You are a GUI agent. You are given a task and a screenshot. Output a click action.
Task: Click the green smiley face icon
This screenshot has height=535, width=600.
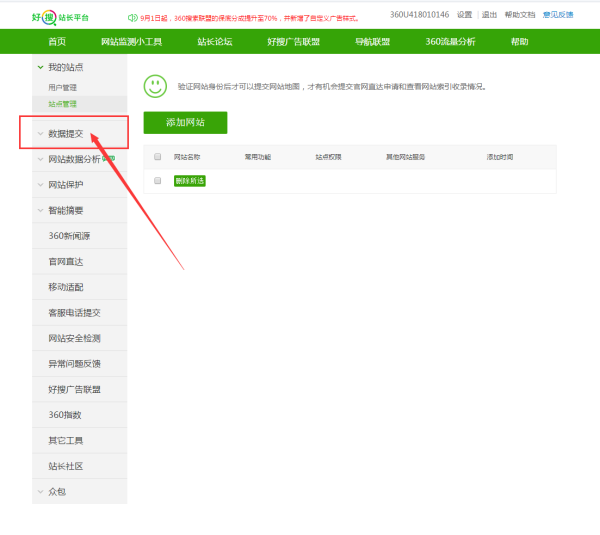pos(155,86)
